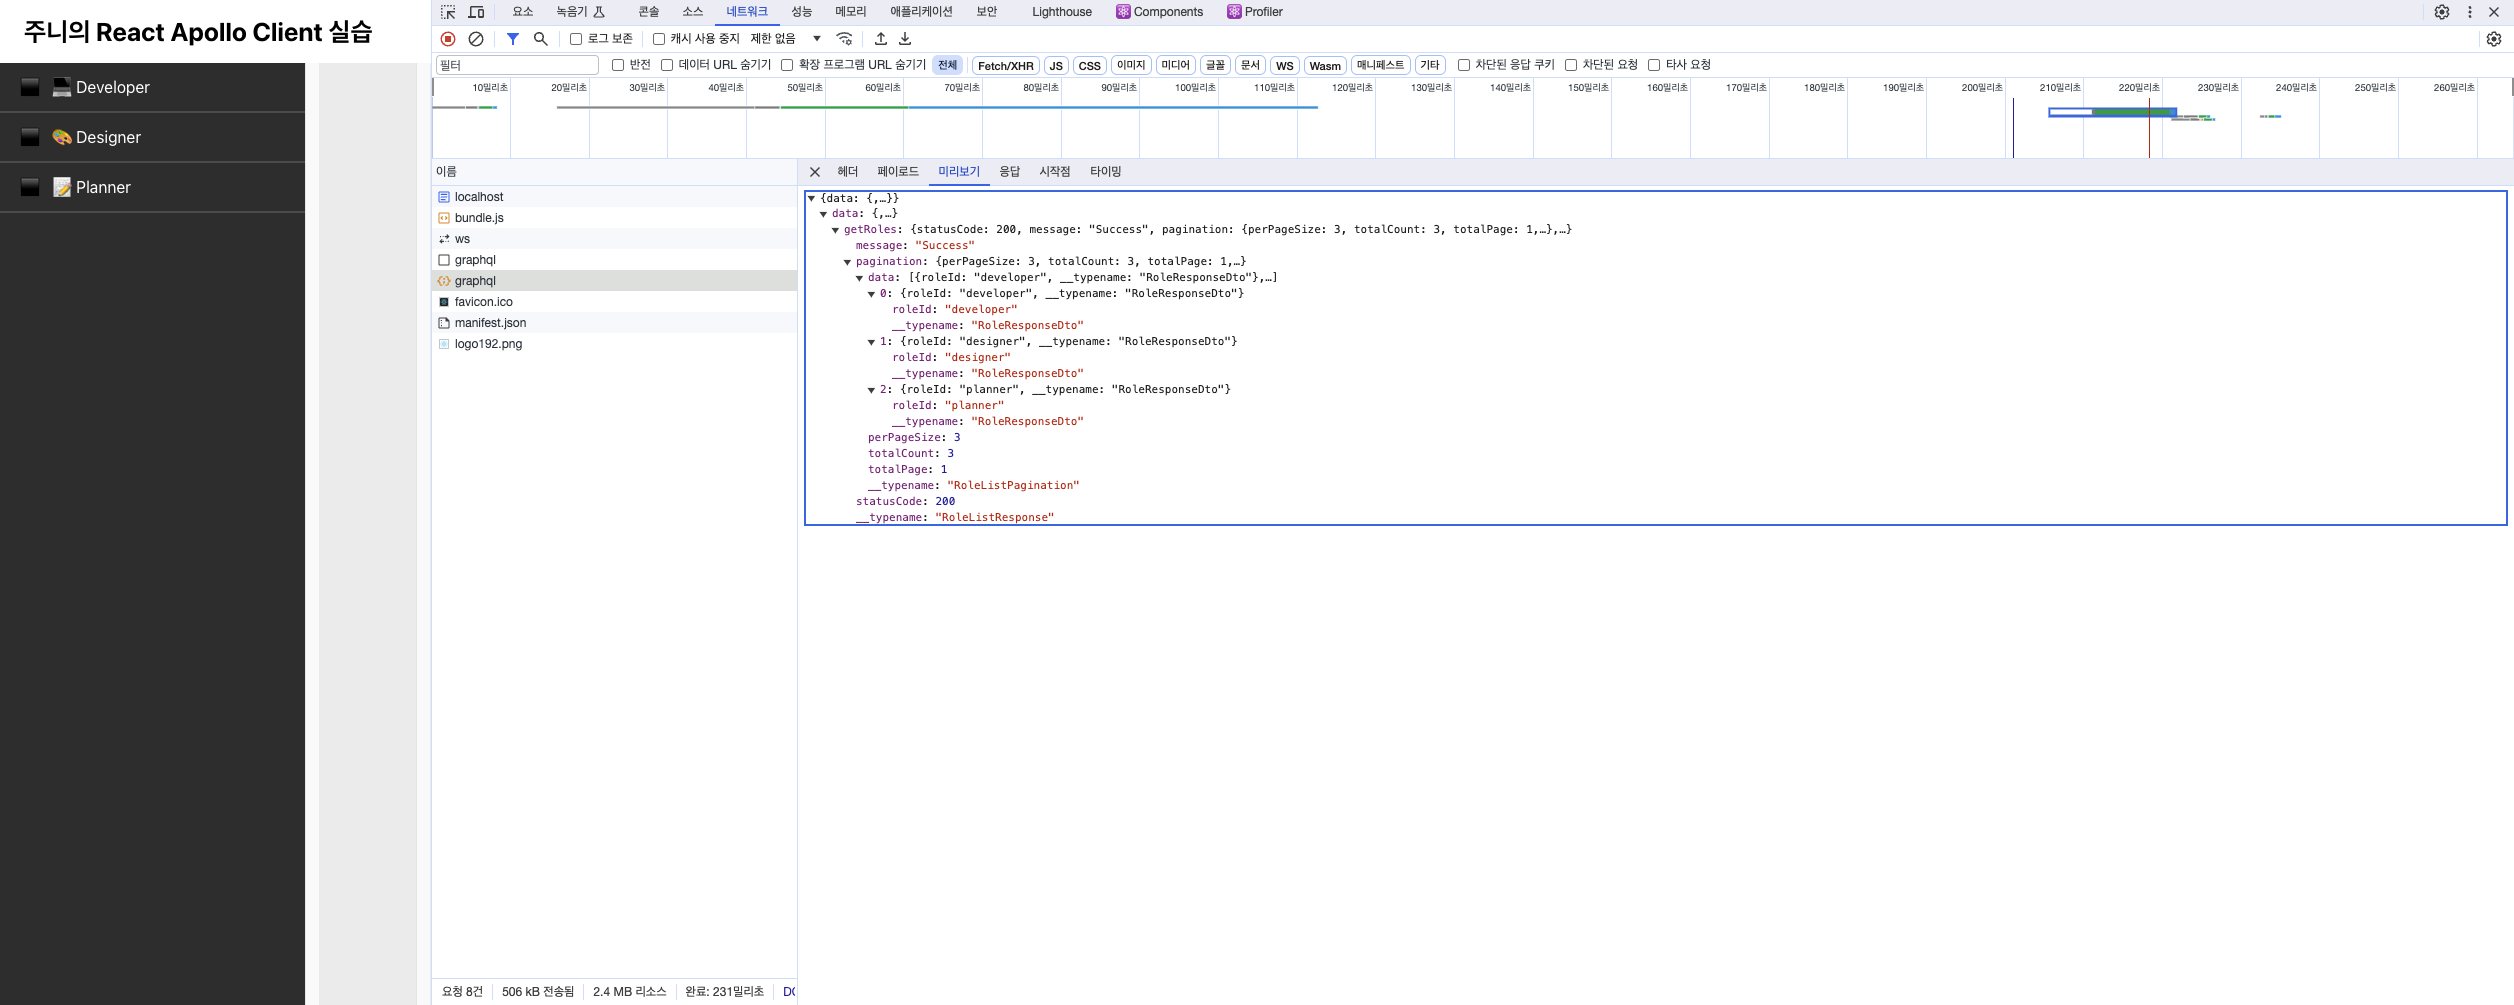Check the 차단된 요청 checkbox

click(1571, 65)
